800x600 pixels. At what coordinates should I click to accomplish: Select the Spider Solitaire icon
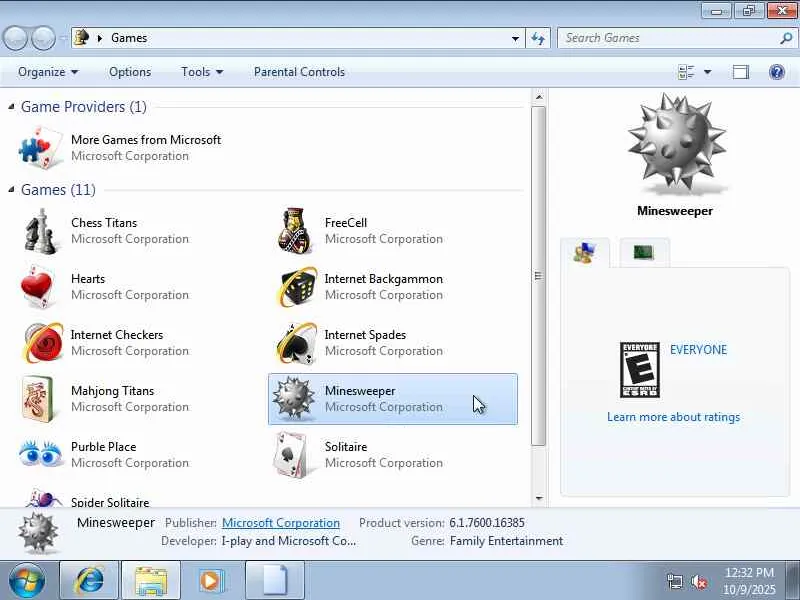pos(42,498)
